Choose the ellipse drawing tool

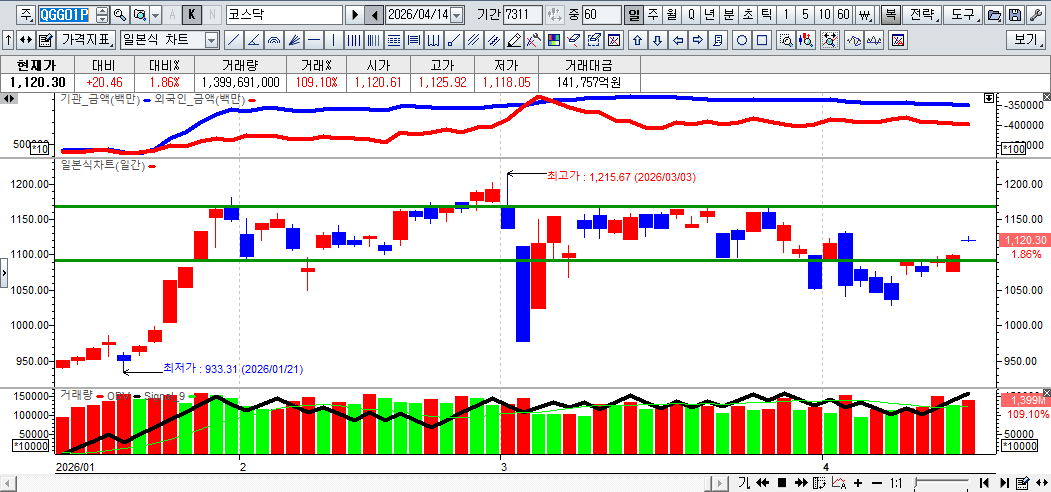[742, 40]
